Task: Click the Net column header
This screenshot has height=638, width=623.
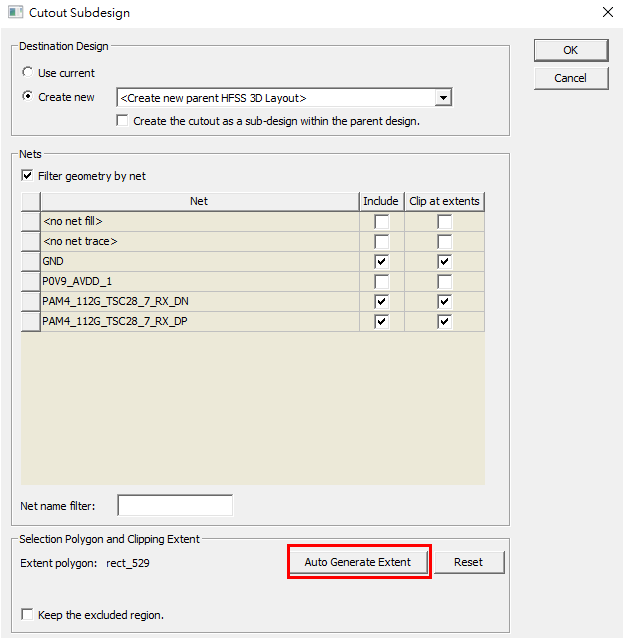Action: pyautogui.click(x=200, y=201)
